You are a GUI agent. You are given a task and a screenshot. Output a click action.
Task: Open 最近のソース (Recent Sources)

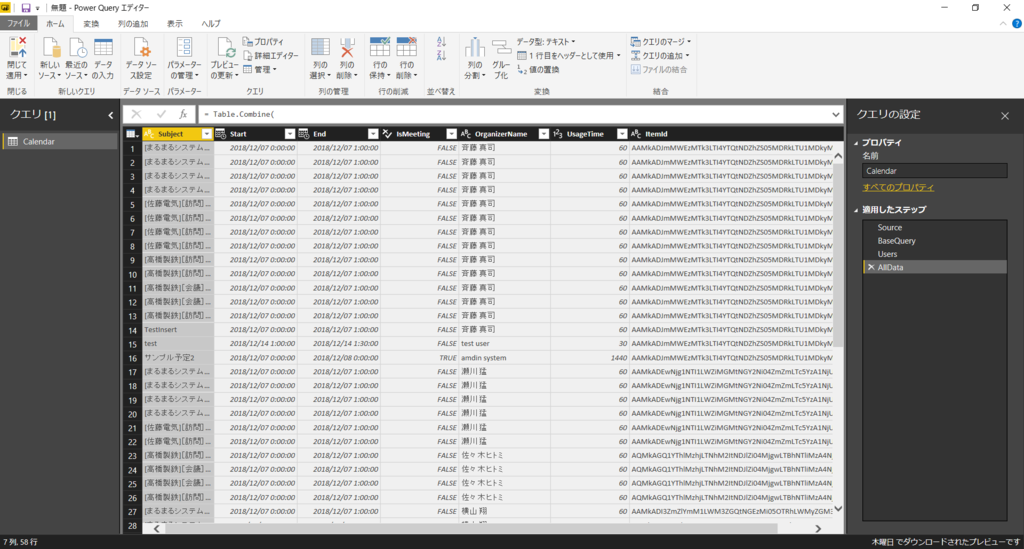click(76, 59)
